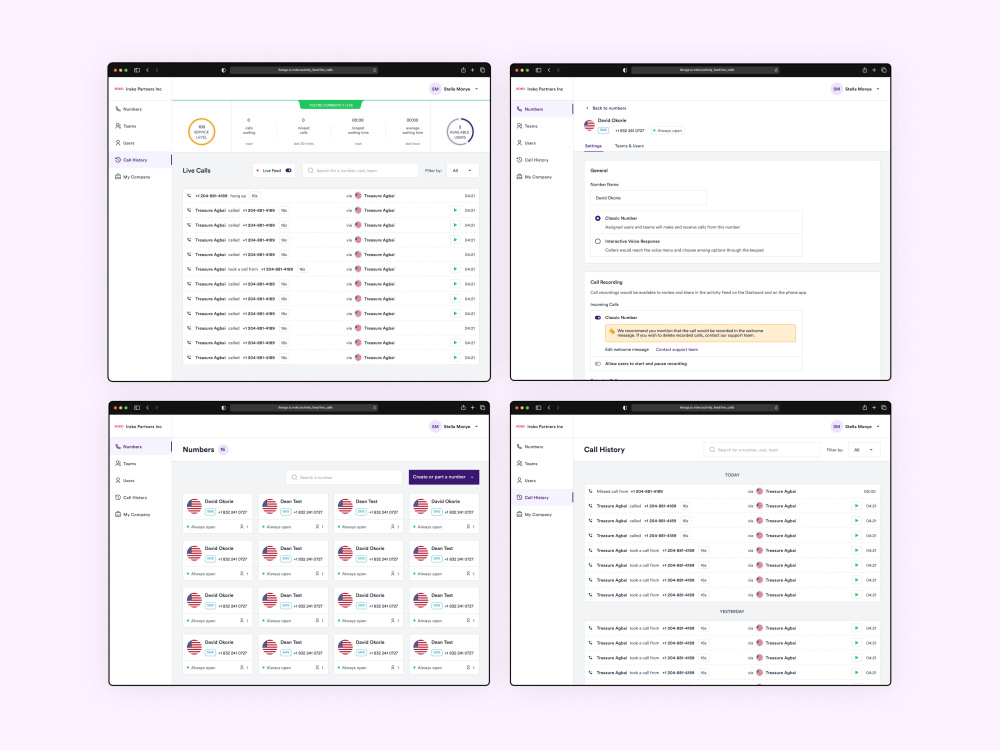Click the Iroko Partners Inc logo in Call History window
The width and height of the screenshot is (1000, 750).
(539, 427)
